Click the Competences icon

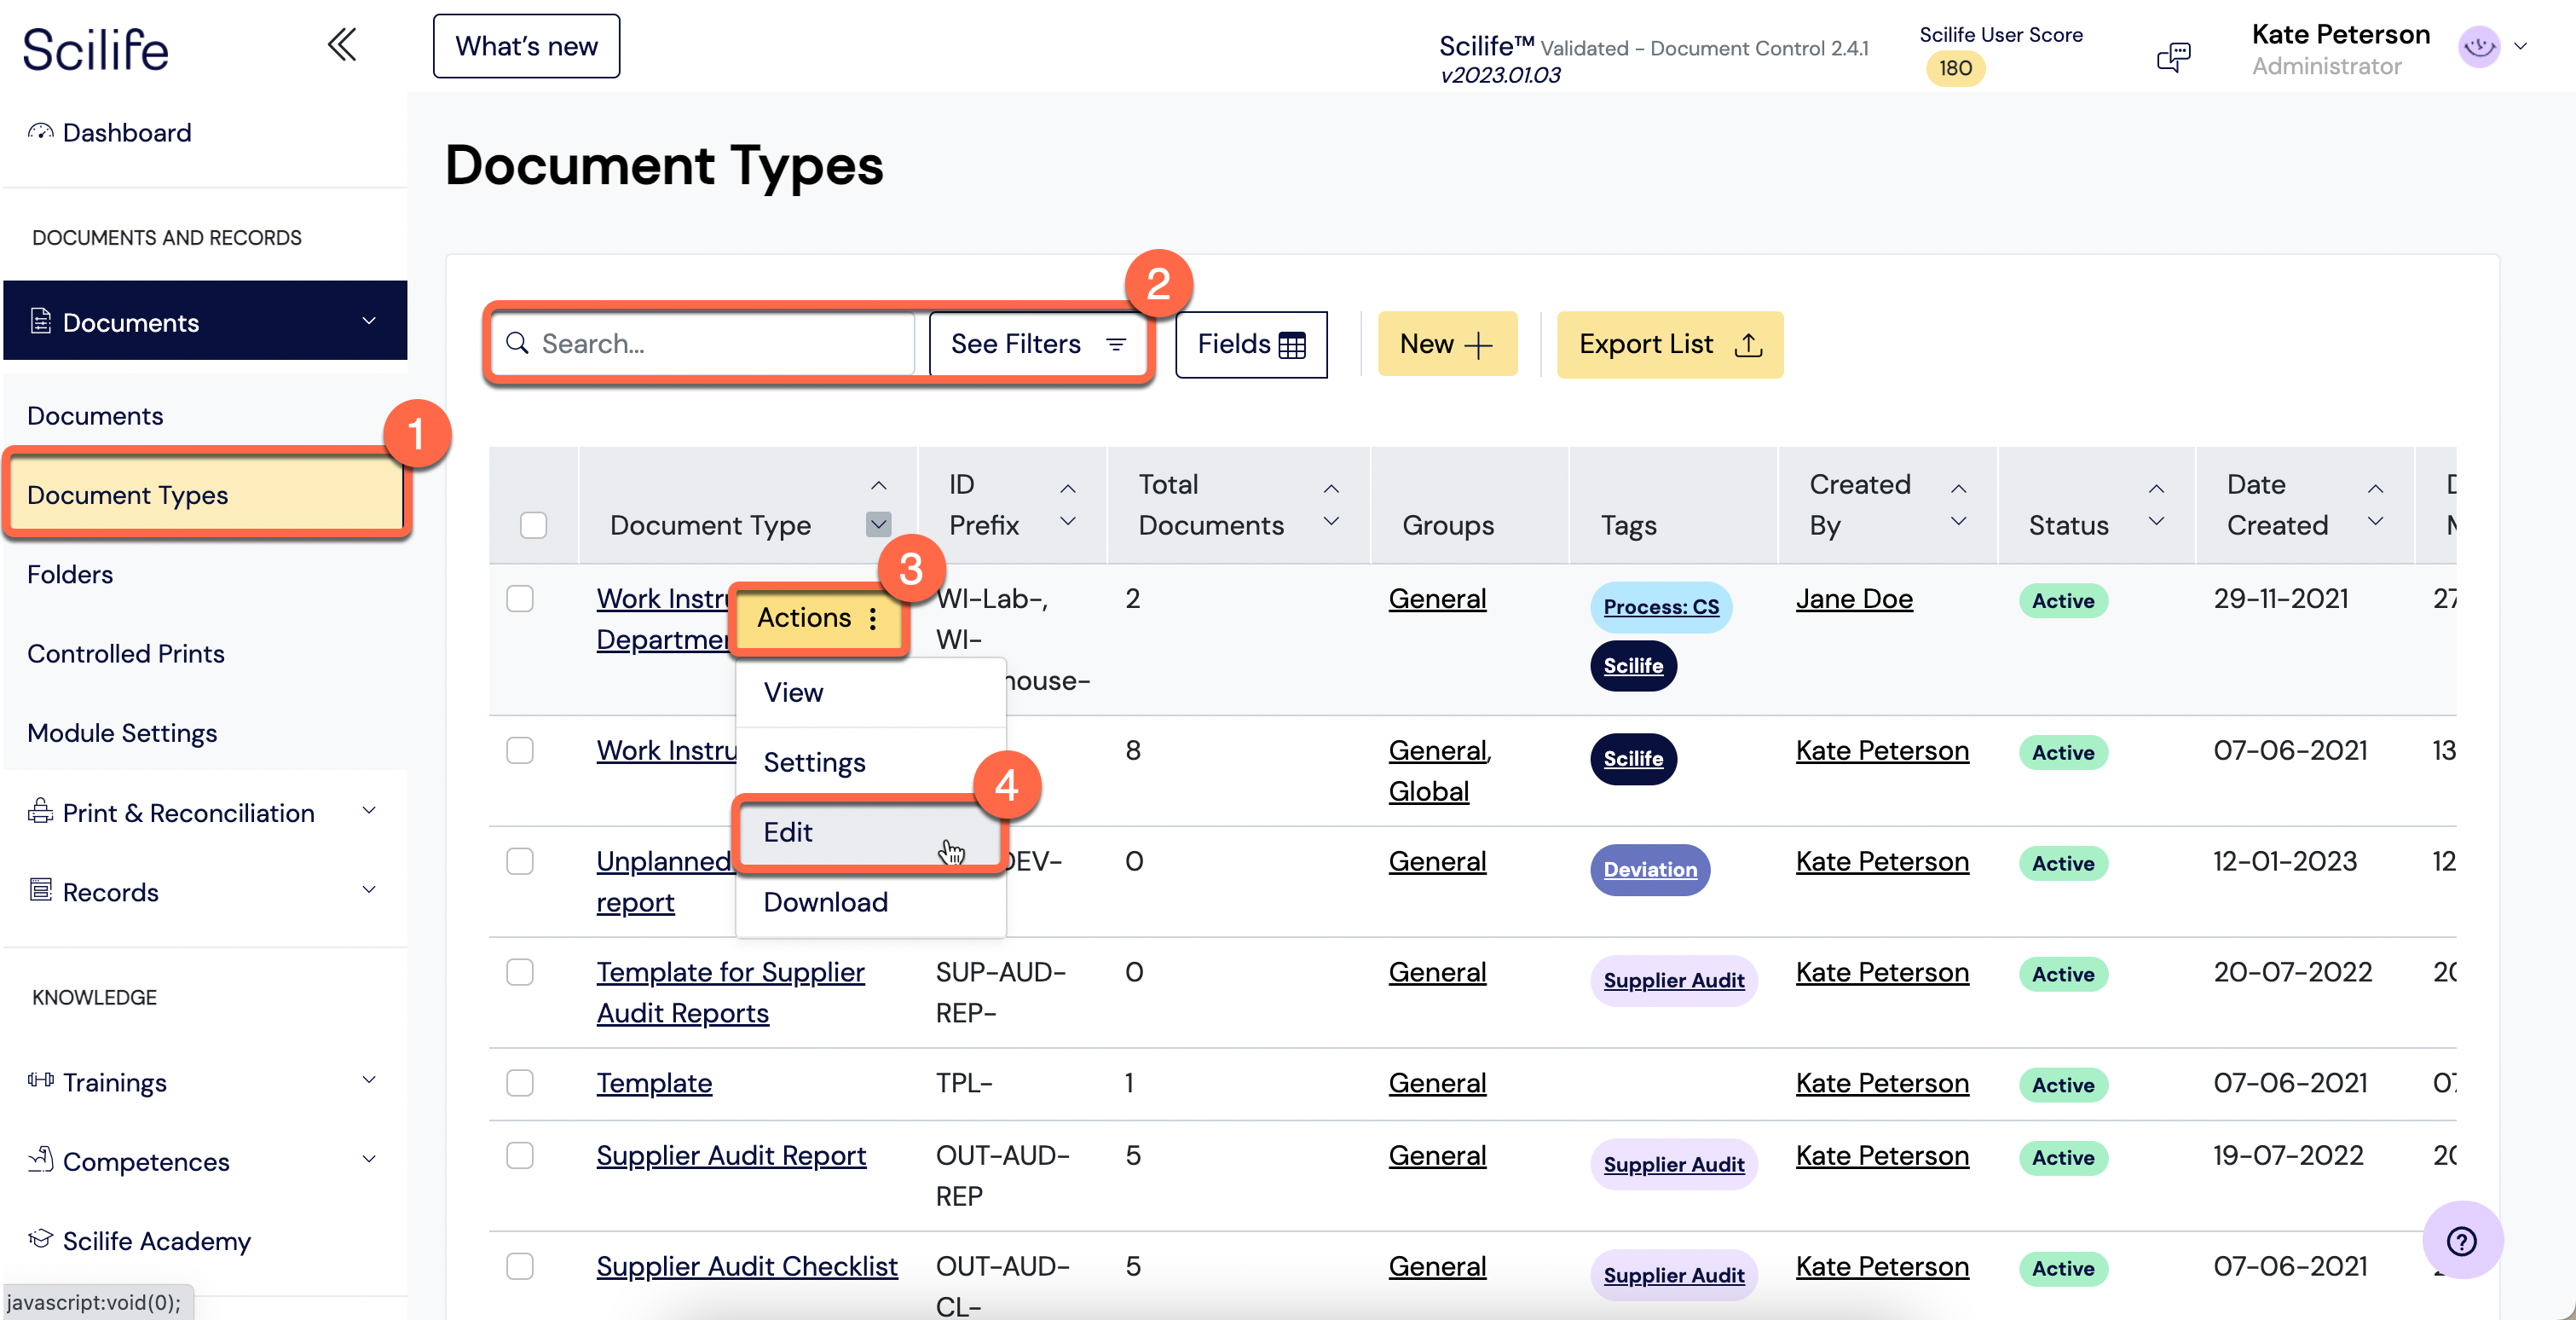[41, 1159]
